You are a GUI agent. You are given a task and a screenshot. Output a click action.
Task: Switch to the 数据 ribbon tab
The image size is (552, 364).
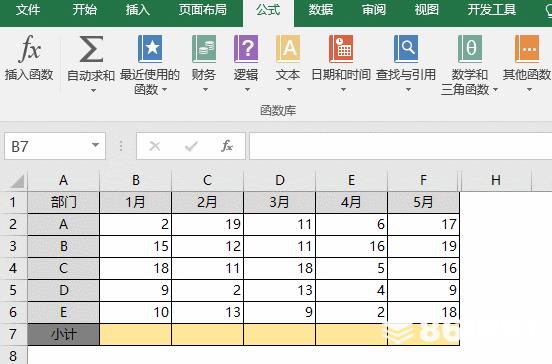tap(321, 10)
